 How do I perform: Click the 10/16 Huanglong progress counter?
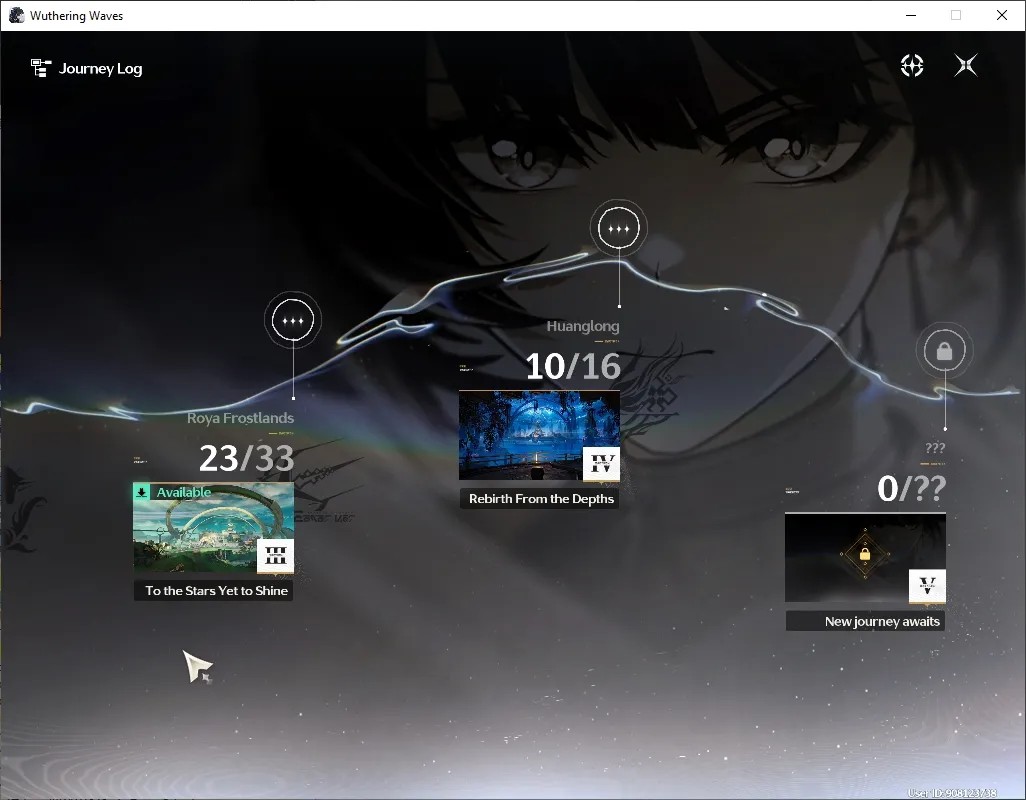[x=573, y=366]
